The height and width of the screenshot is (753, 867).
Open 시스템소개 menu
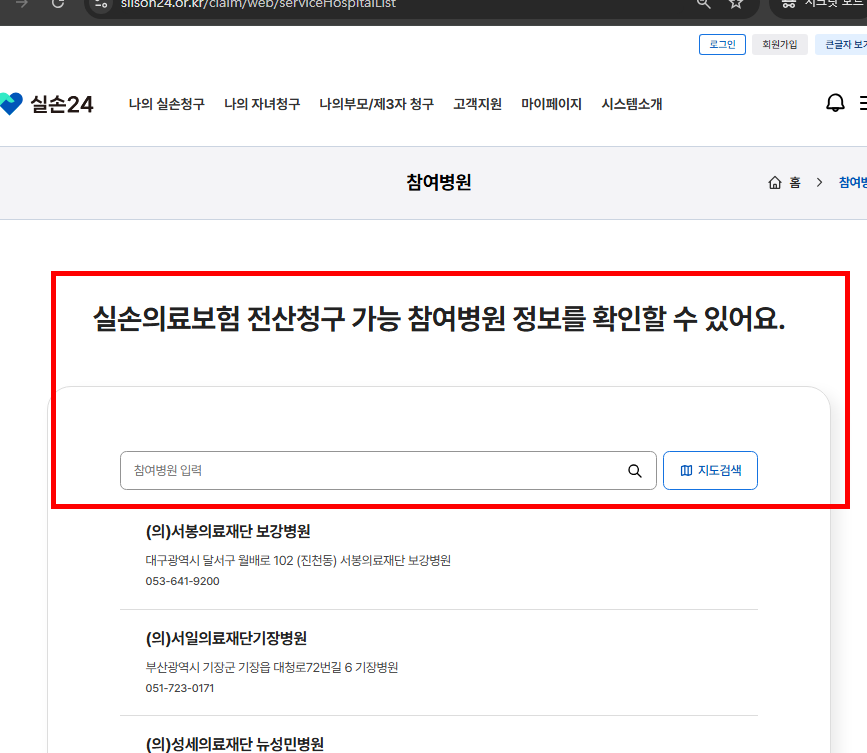(x=631, y=104)
